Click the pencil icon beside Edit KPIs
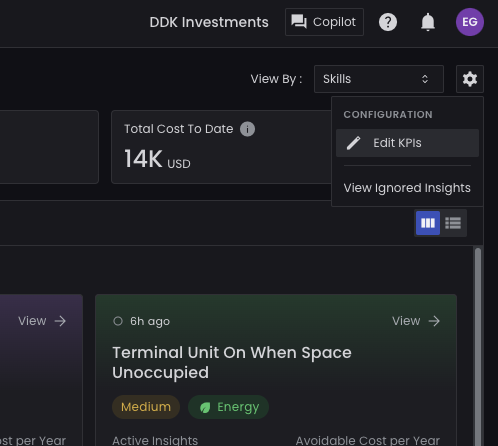 click(x=353, y=143)
